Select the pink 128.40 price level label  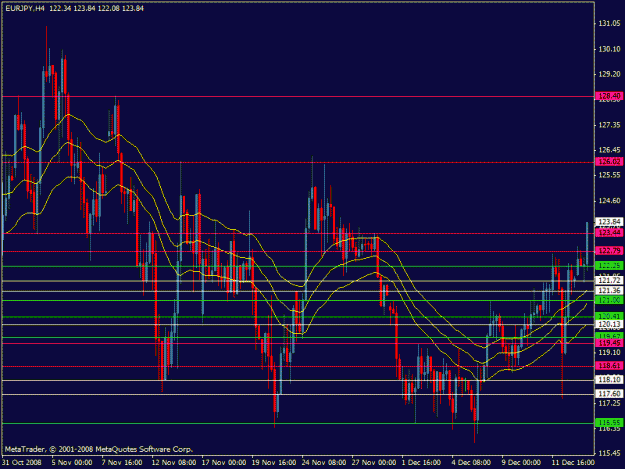tap(609, 96)
